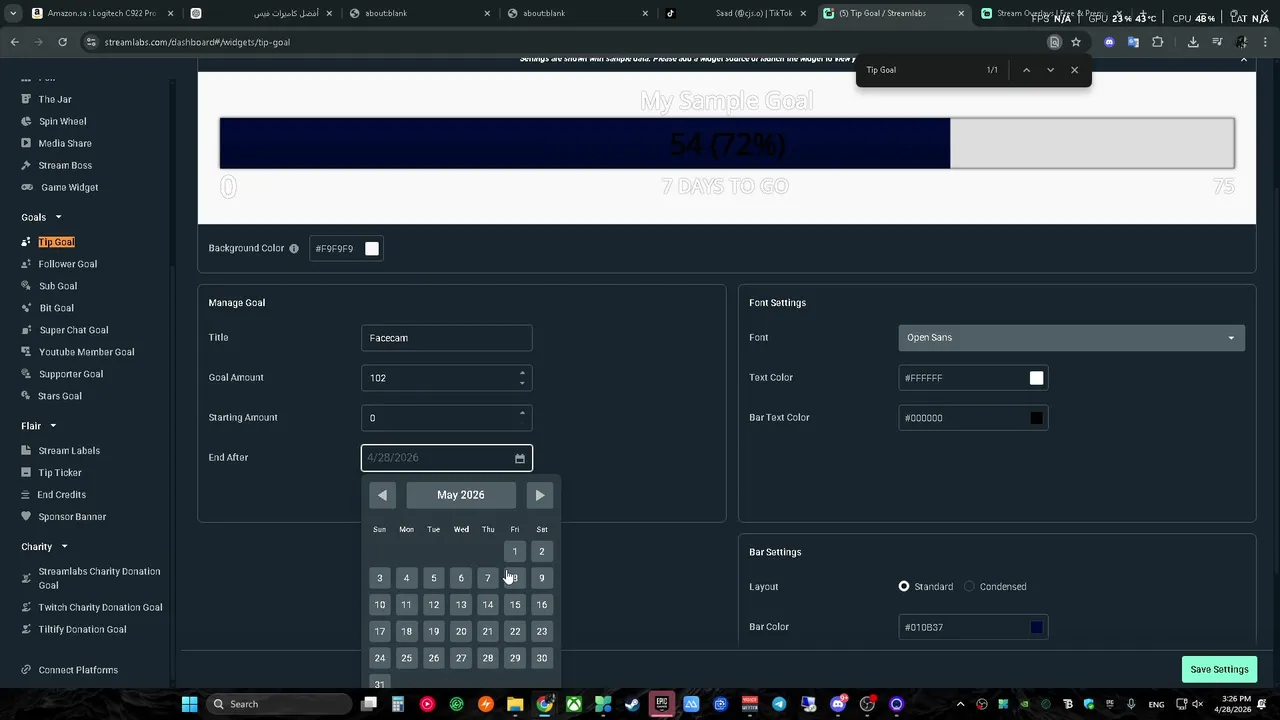
Task: Select the Standard layout radio button
Action: pyautogui.click(x=904, y=587)
